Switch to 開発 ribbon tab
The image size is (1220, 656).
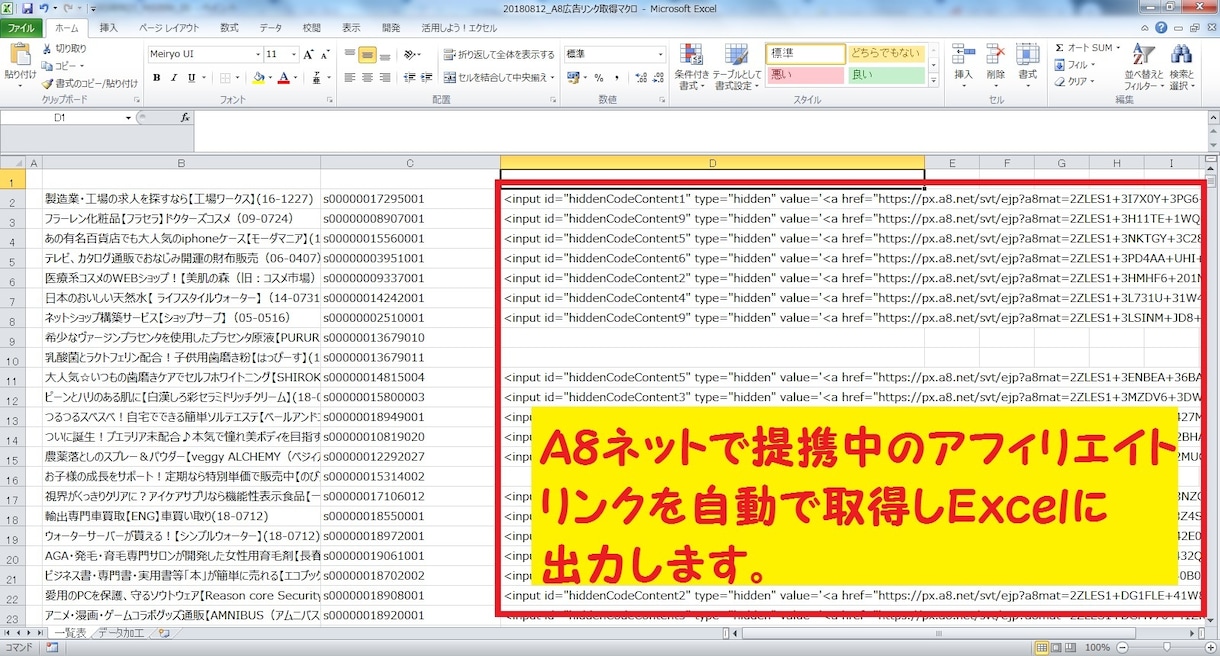391,28
